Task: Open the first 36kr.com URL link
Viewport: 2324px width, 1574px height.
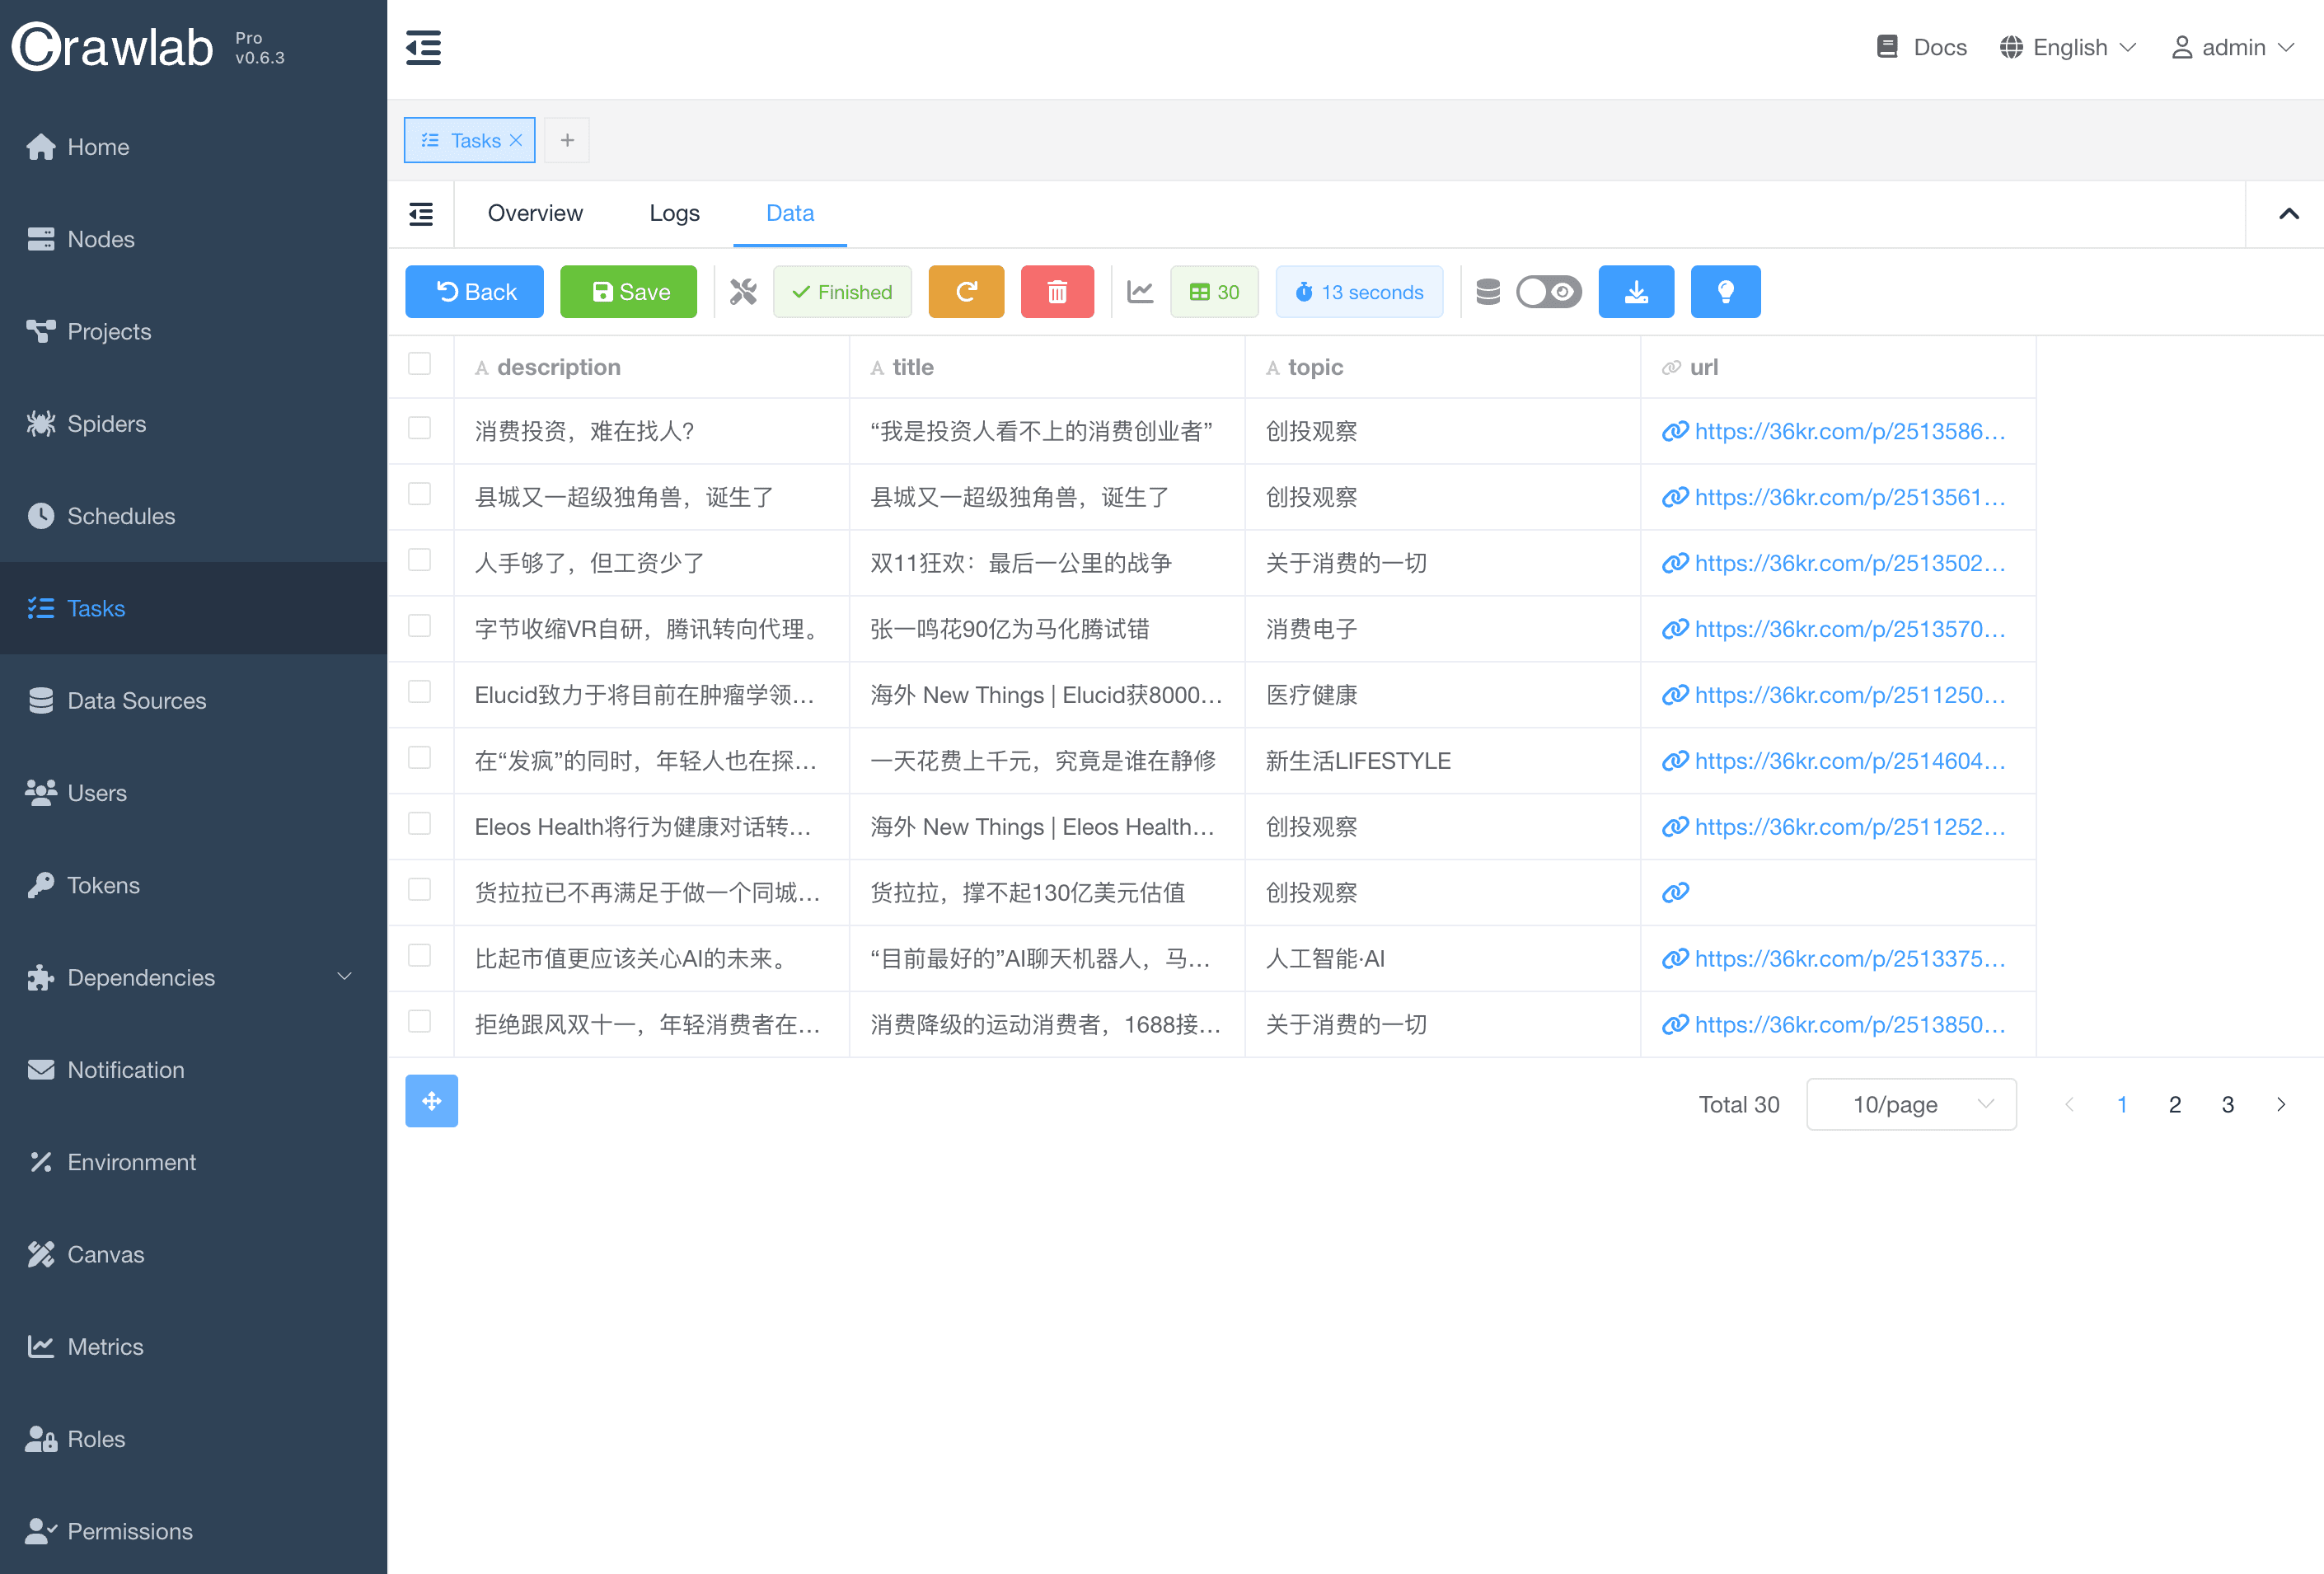Action: 1848,431
